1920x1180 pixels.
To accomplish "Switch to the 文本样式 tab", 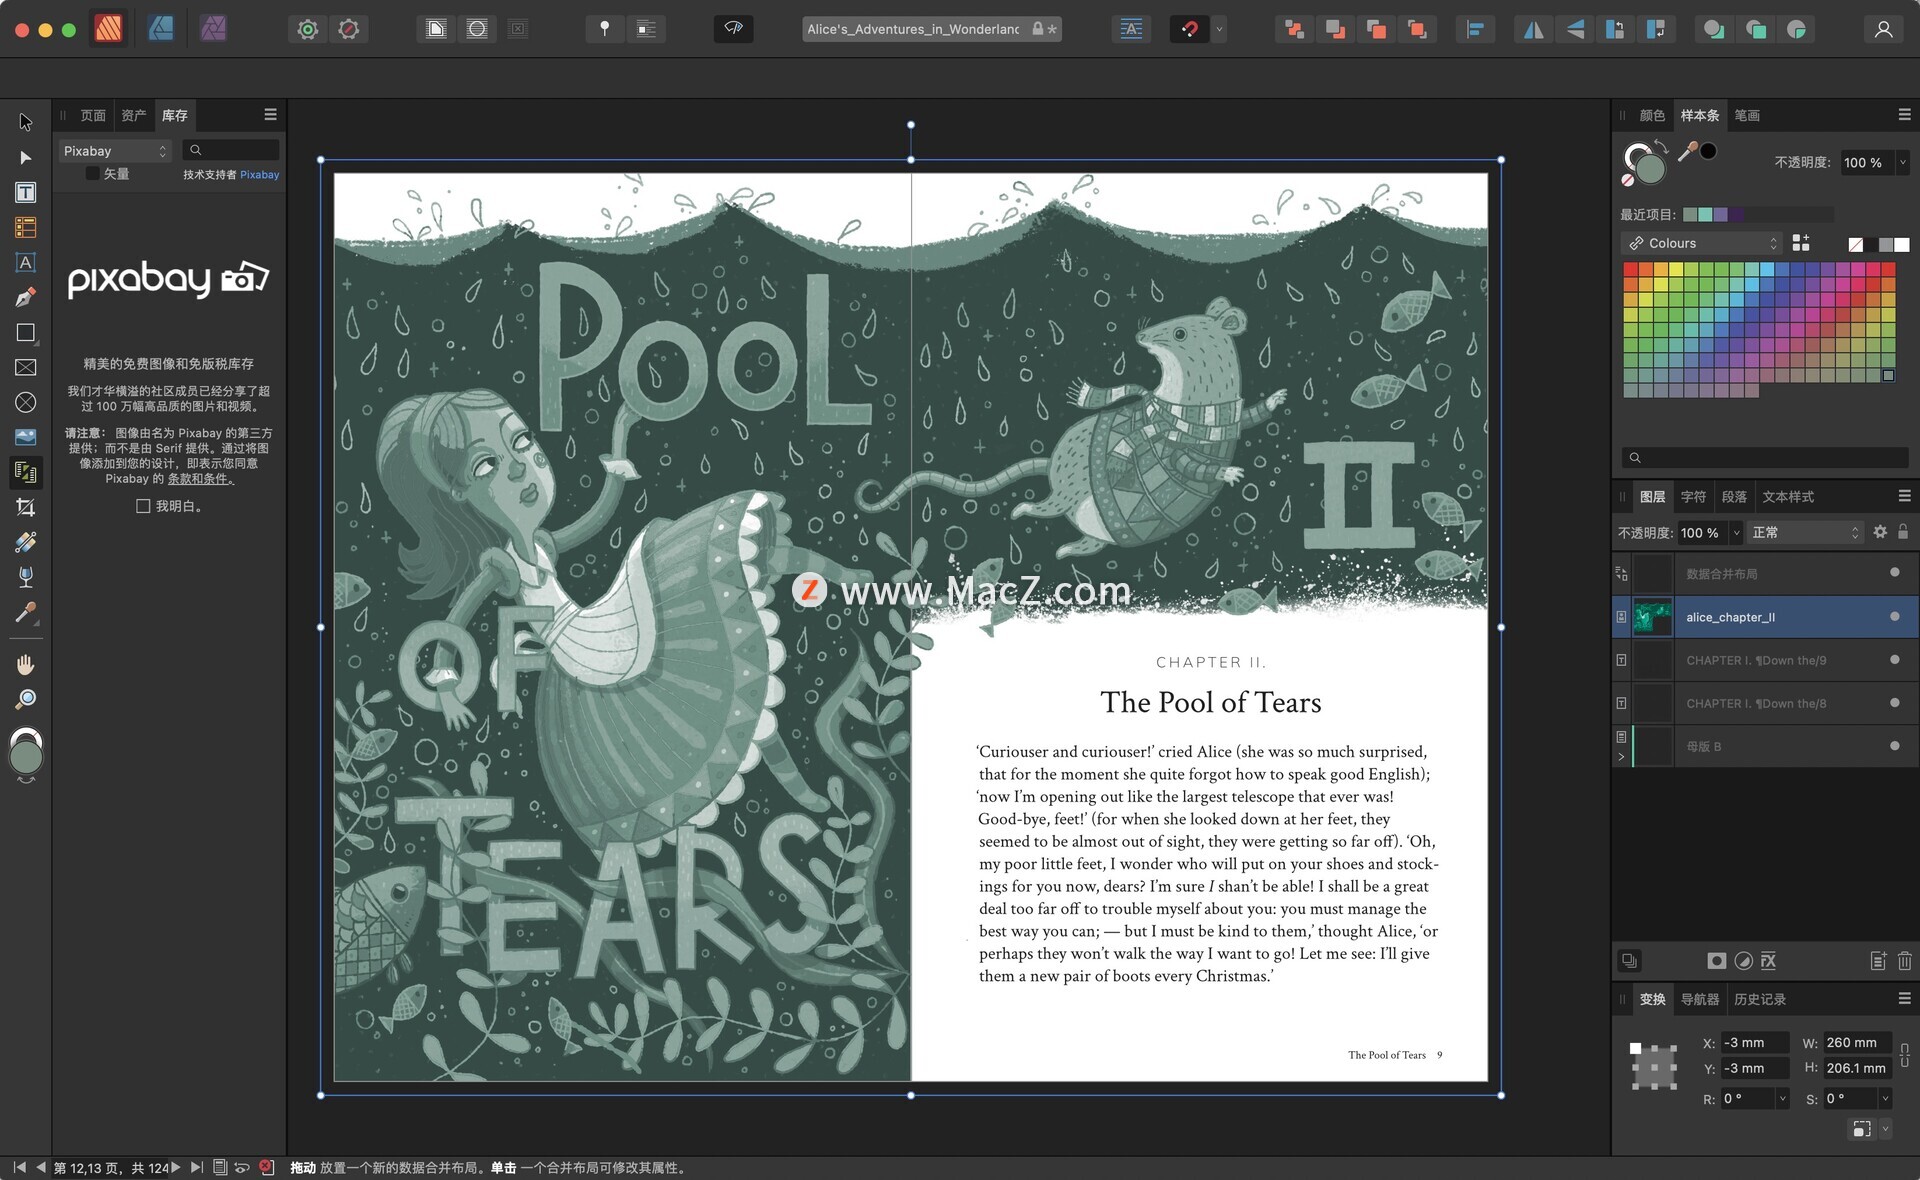I will [1787, 497].
